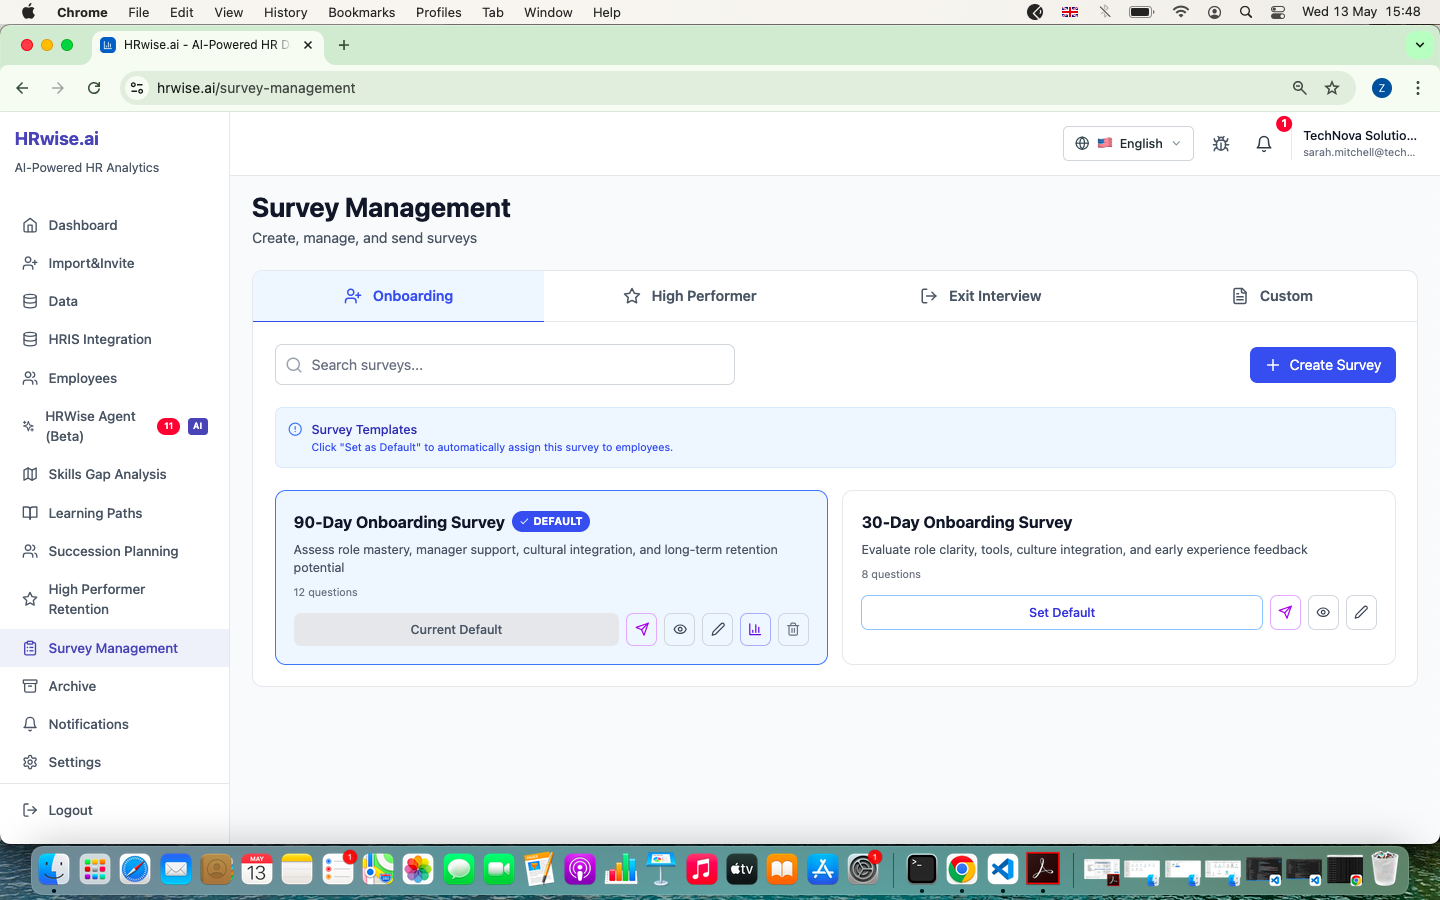The width and height of the screenshot is (1440, 900).
Task: Open a new Chrome tab
Action: [344, 45]
